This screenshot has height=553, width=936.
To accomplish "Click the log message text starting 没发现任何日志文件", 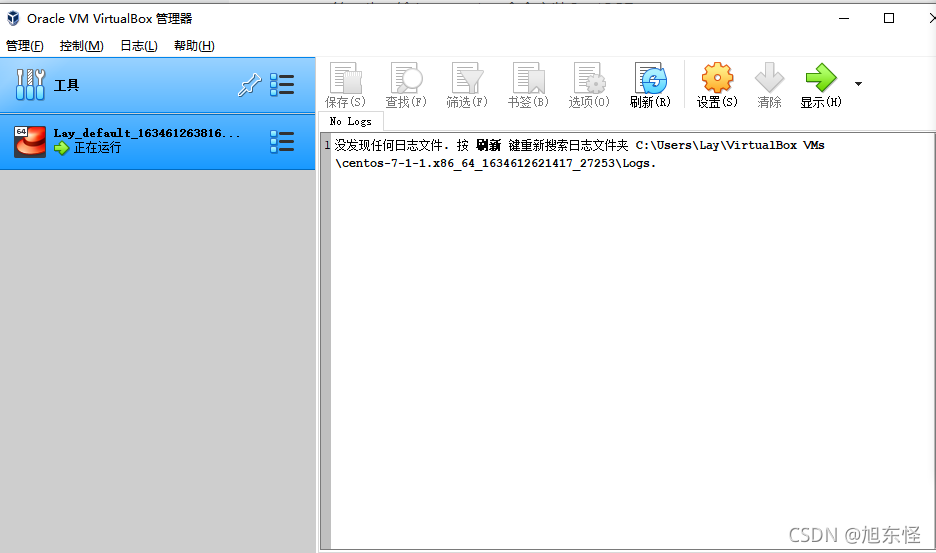I will point(579,145).
